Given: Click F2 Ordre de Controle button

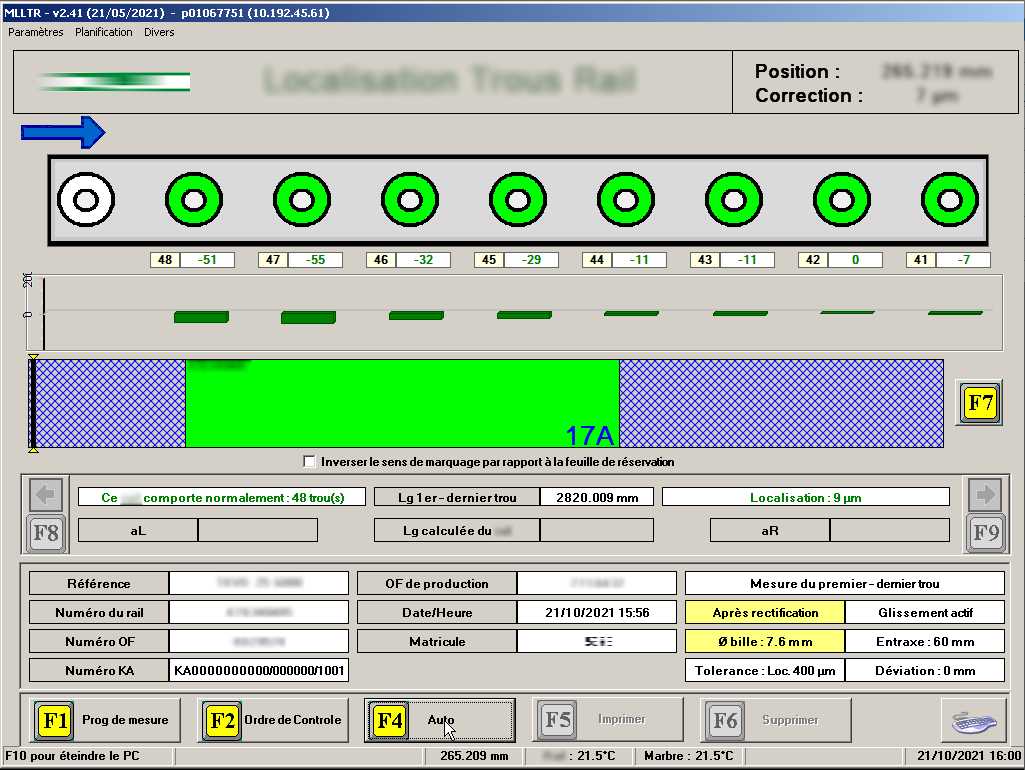Looking at the screenshot, I should pos(273,720).
